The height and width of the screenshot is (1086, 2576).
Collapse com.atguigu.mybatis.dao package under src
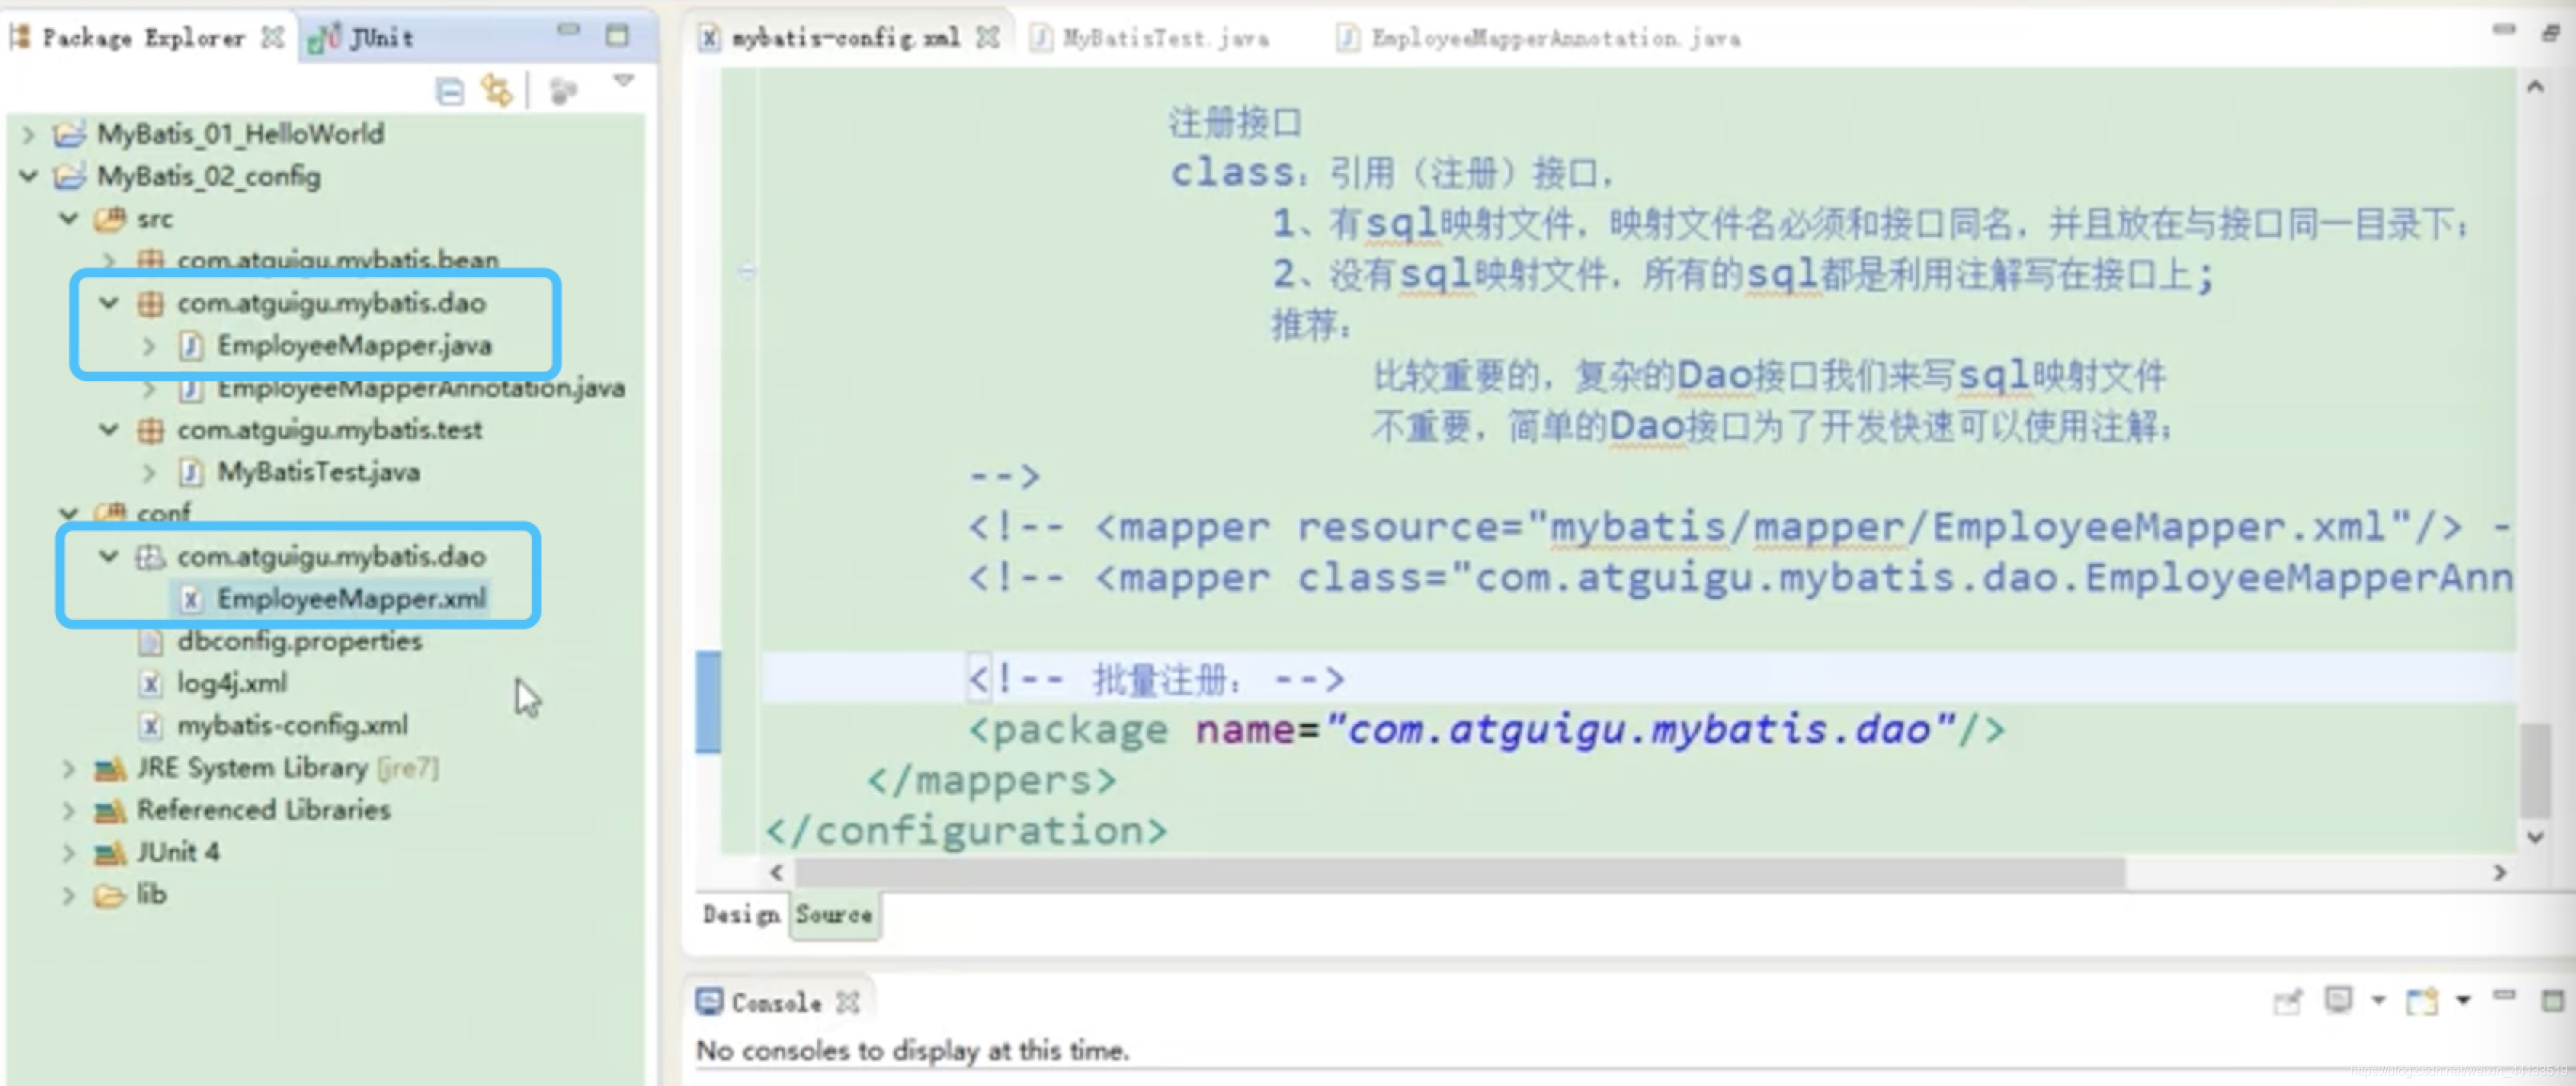click(109, 303)
